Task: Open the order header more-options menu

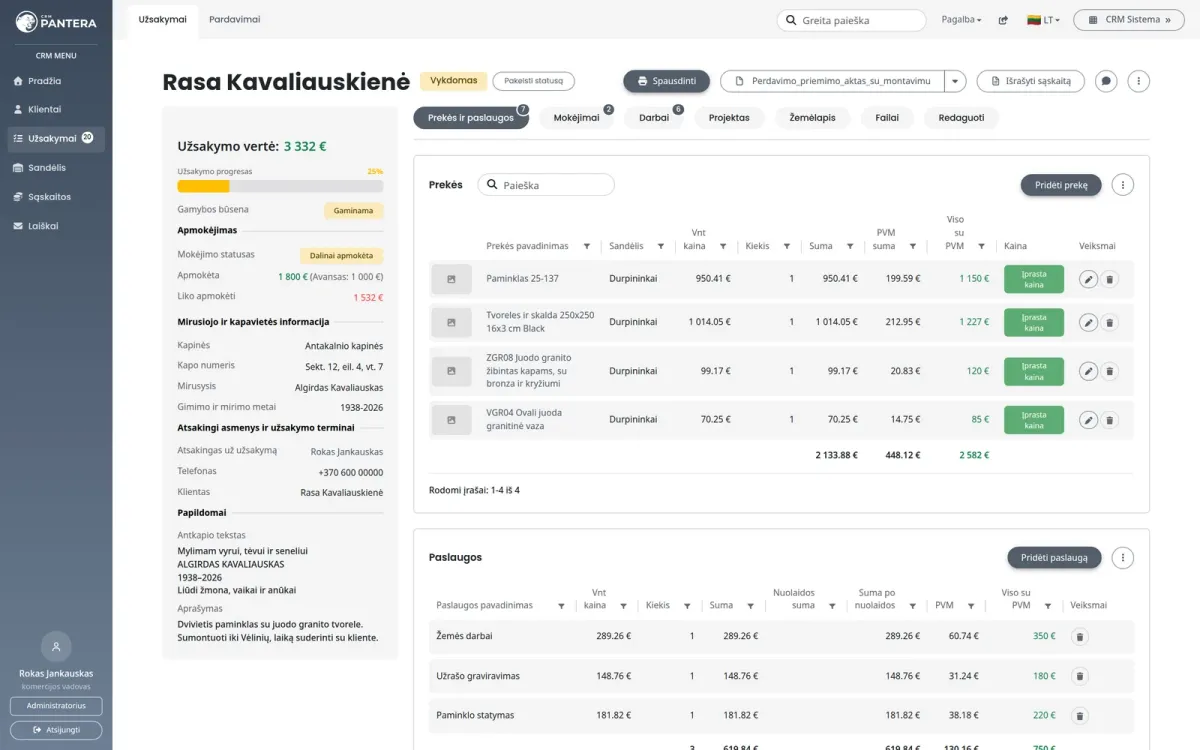Action: pyautogui.click(x=1138, y=81)
